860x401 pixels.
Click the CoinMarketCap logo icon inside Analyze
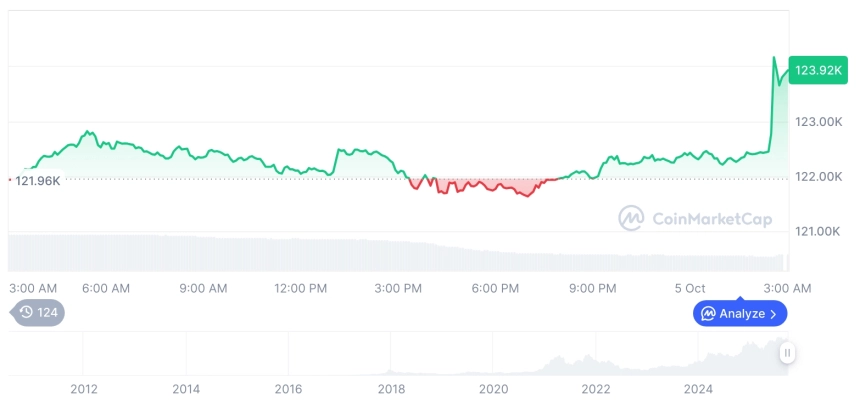[x=708, y=314]
